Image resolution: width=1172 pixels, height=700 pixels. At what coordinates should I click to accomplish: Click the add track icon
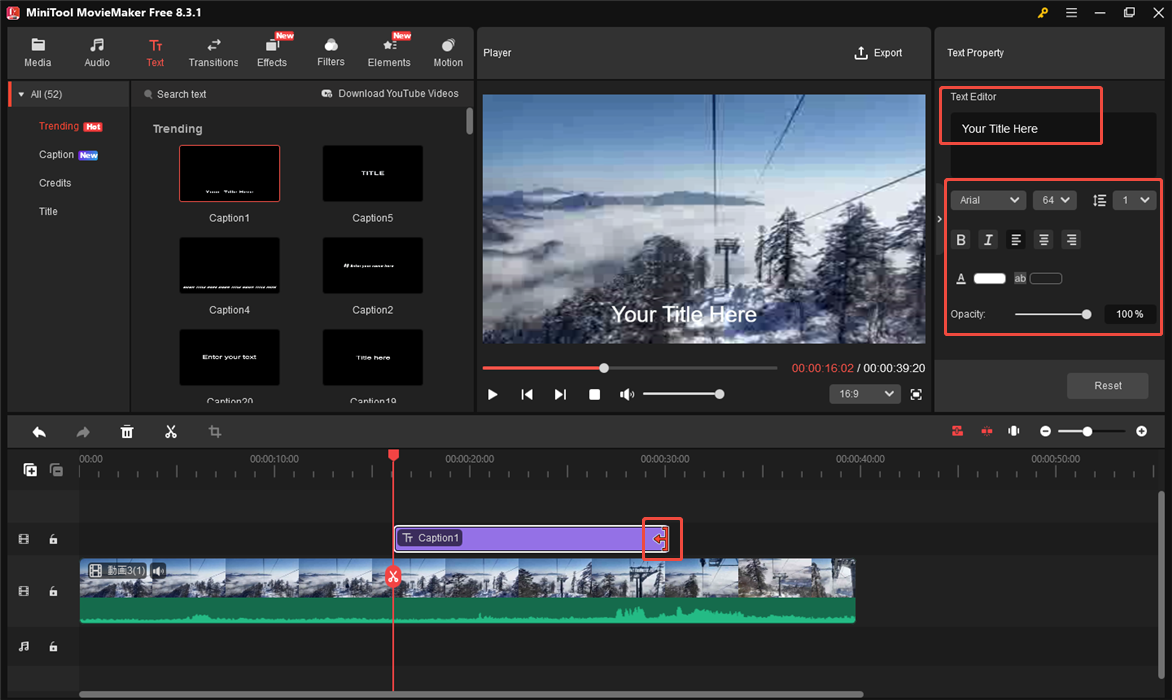[x=30, y=470]
